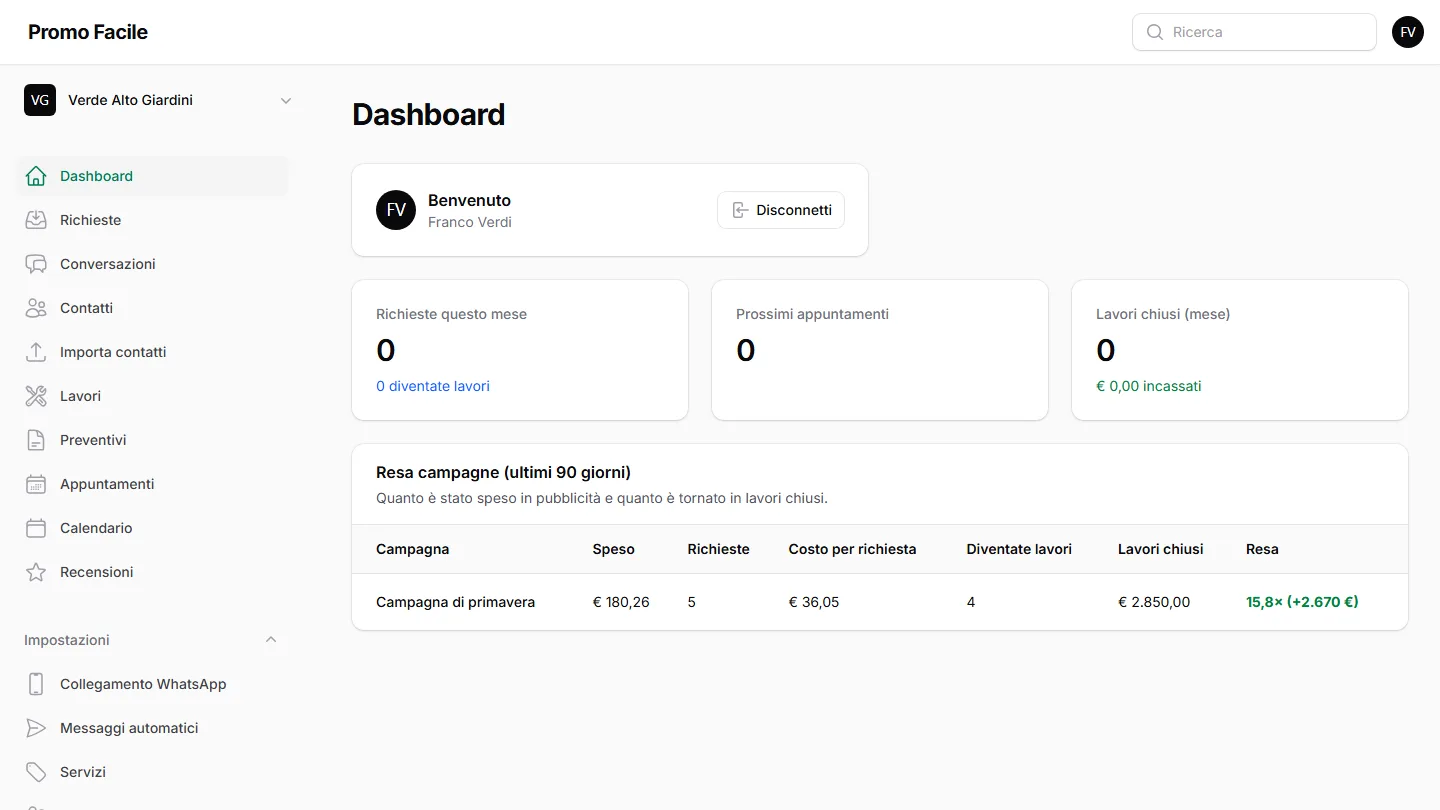
Task: Click the Collegamento WhatsApp phone icon
Action: 36,684
